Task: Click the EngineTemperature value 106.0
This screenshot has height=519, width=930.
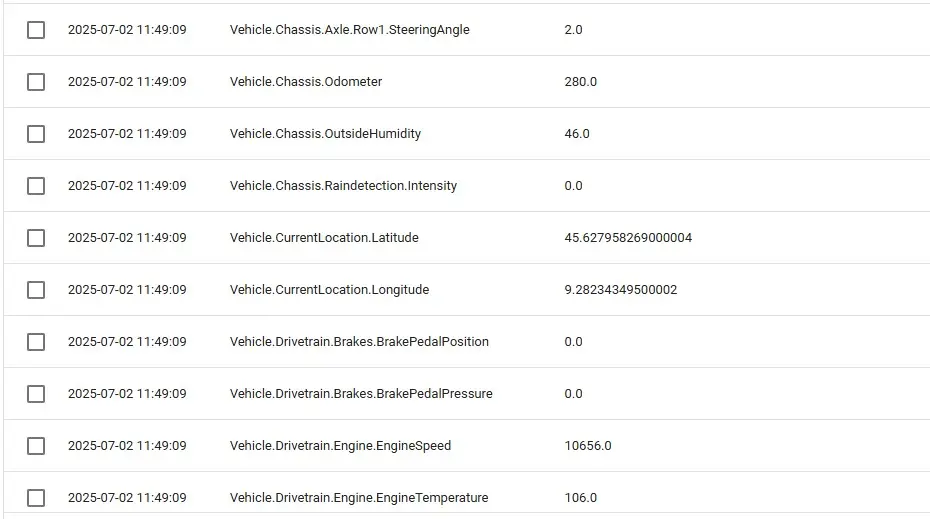Action: [x=581, y=498]
